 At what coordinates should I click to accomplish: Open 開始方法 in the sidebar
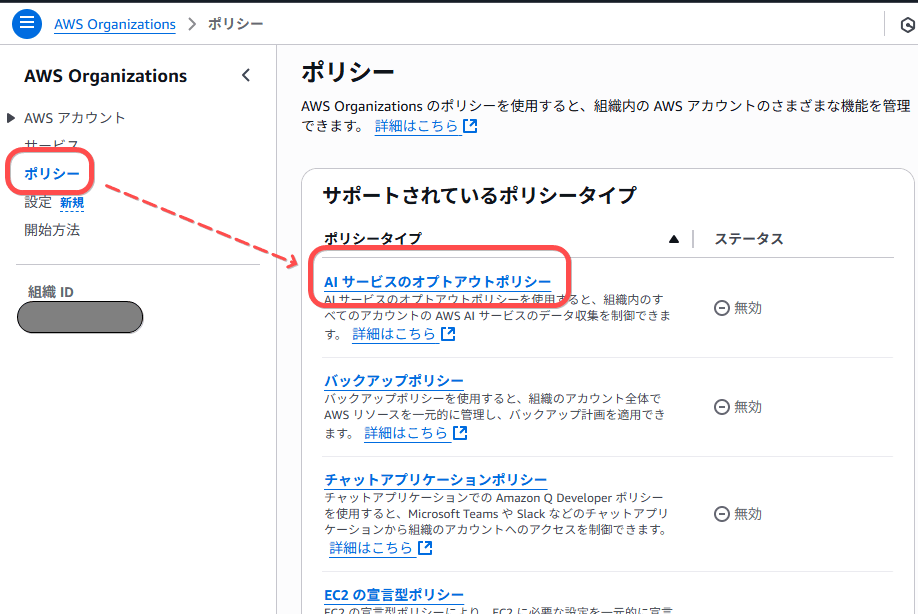[52, 230]
